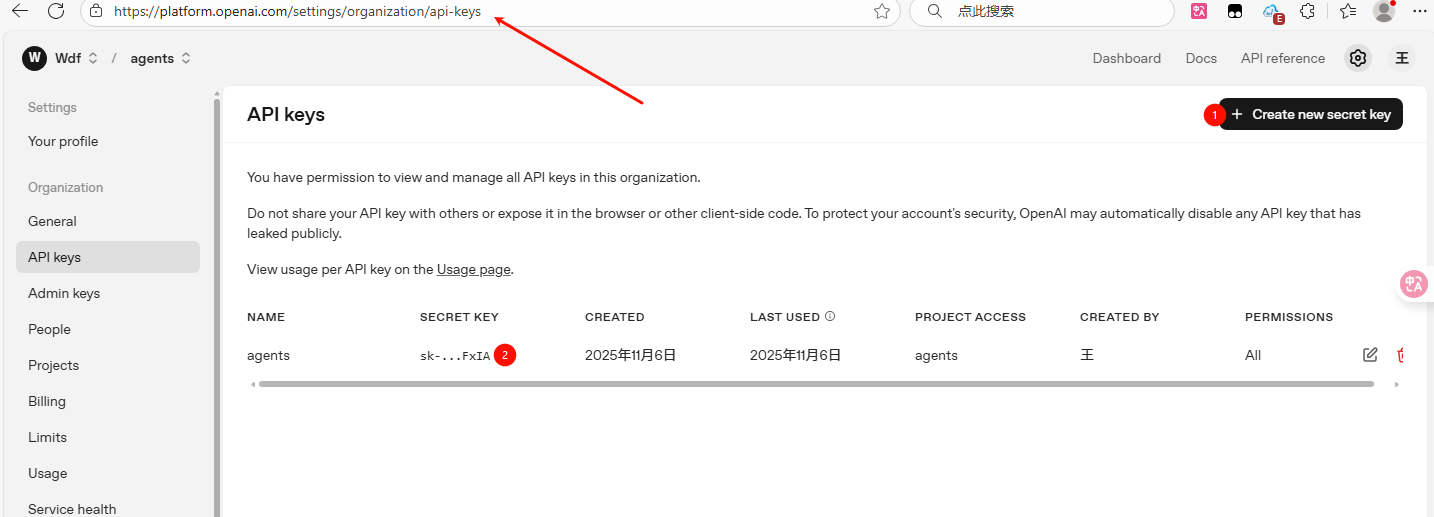Click the address bar URL
Screen dimensions: 1434x517
click(x=297, y=11)
